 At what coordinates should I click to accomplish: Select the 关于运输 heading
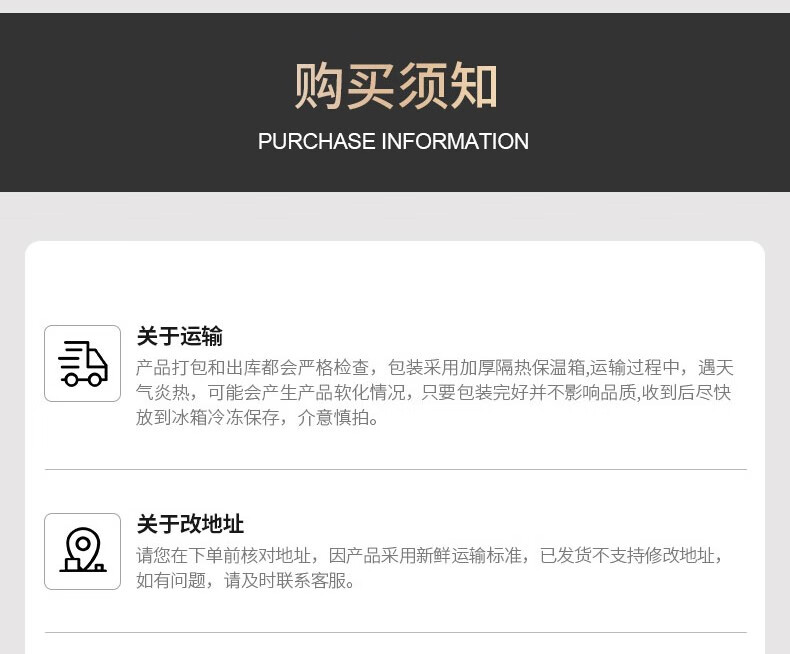click(x=179, y=336)
